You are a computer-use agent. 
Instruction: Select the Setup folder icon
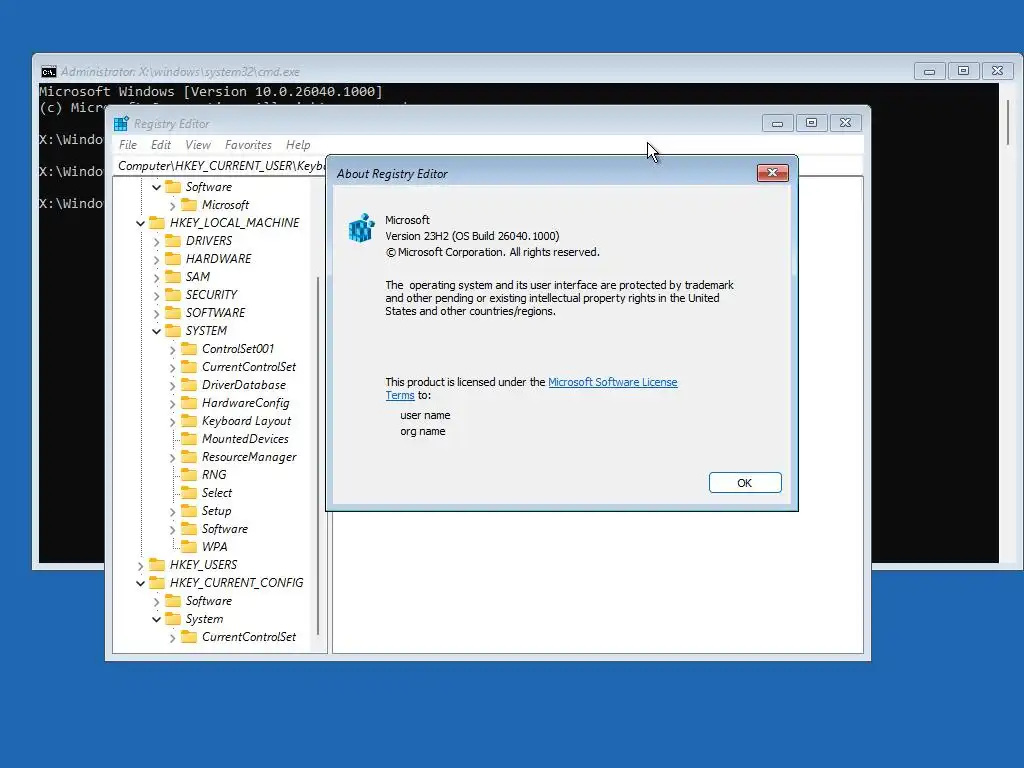(189, 511)
